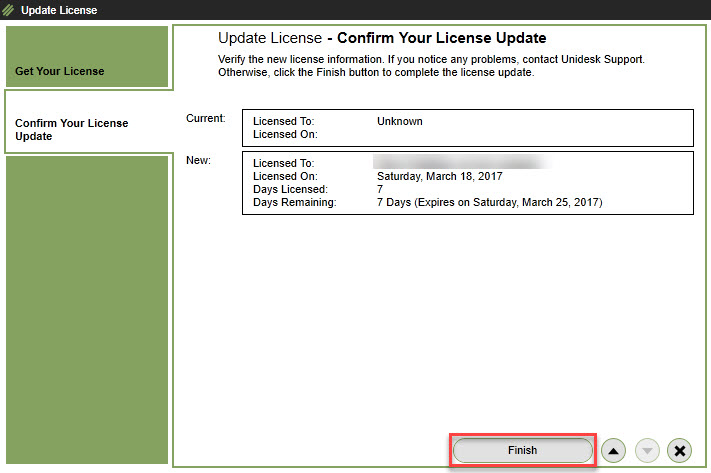The image size is (711, 473).
Task: Click the Days Remaining: label
Action: pos(295,202)
